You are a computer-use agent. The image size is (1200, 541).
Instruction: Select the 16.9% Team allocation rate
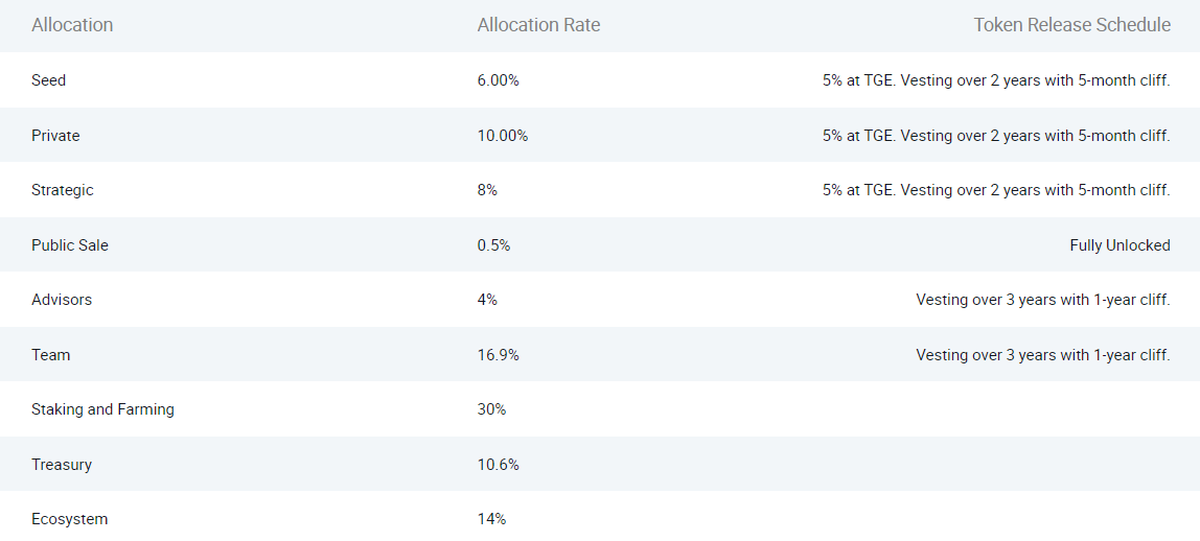(x=498, y=355)
